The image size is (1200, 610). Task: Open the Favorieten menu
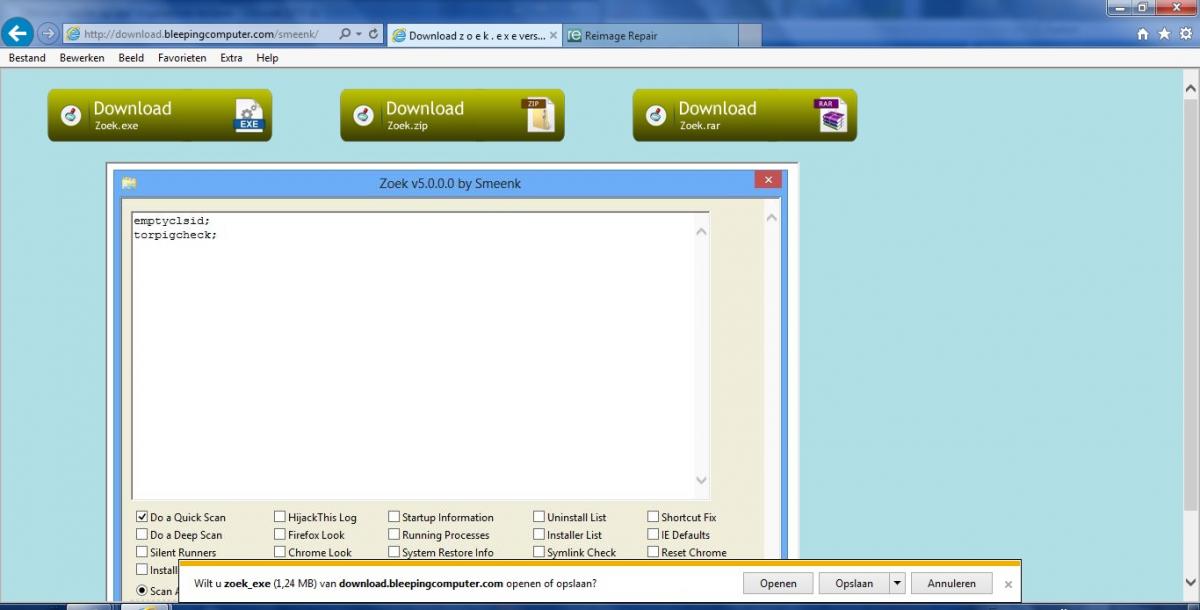pos(182,58)
